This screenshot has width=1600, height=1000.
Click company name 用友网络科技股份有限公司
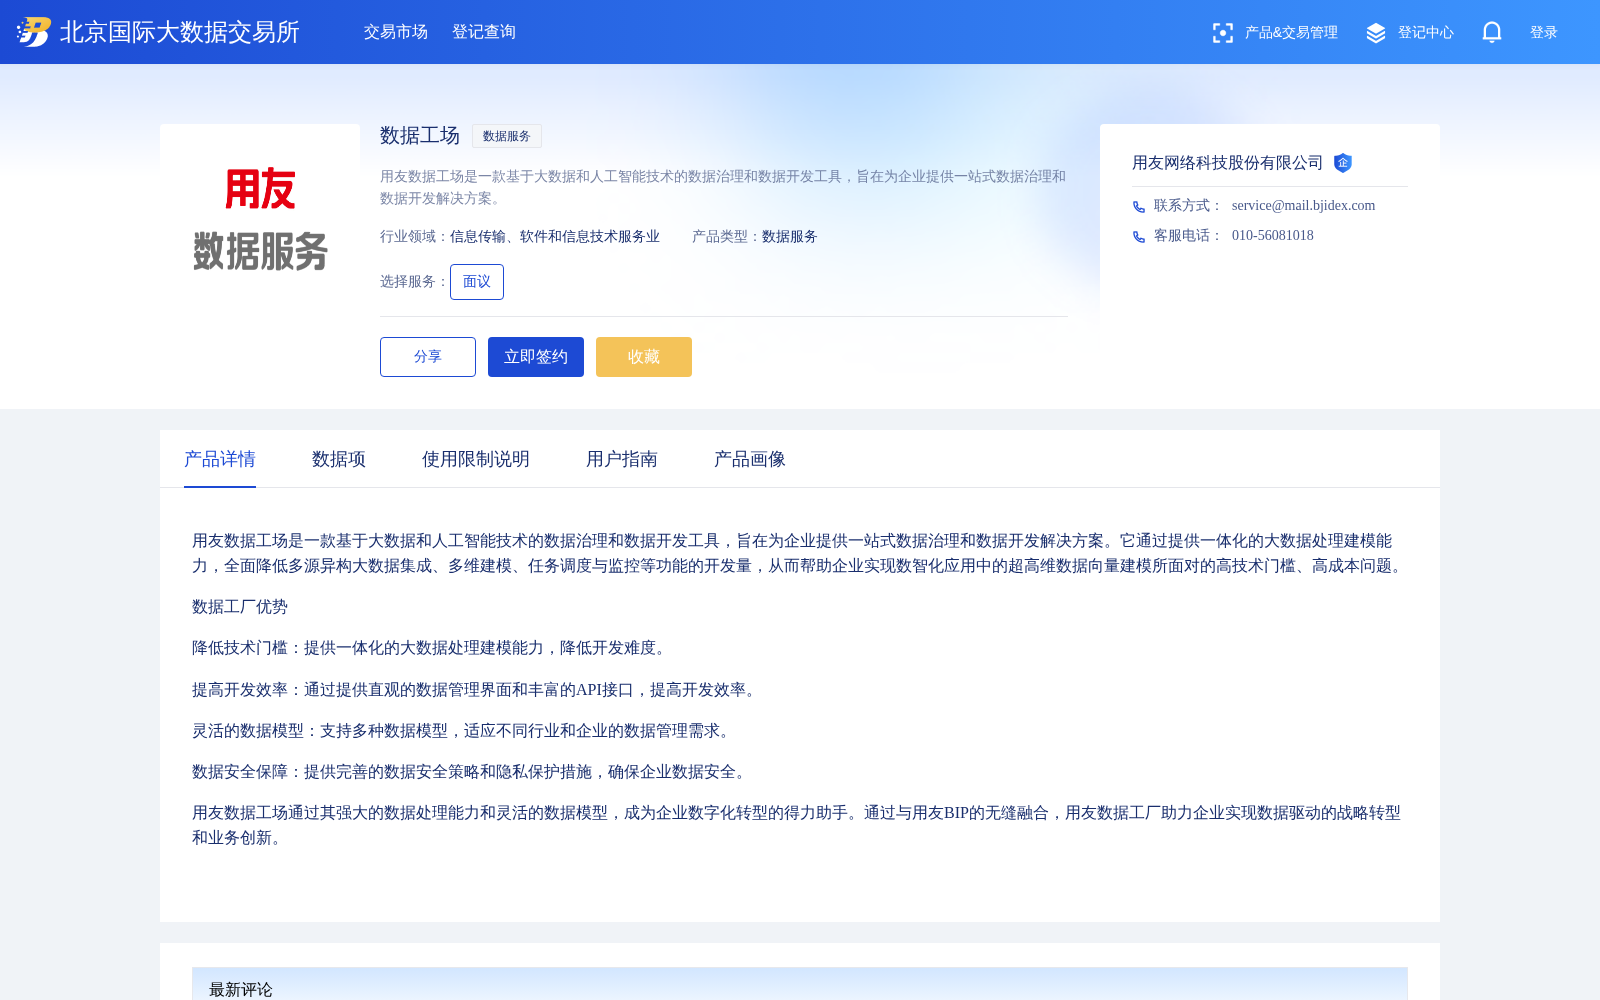pyautogui.click(x=1228, y=163)
